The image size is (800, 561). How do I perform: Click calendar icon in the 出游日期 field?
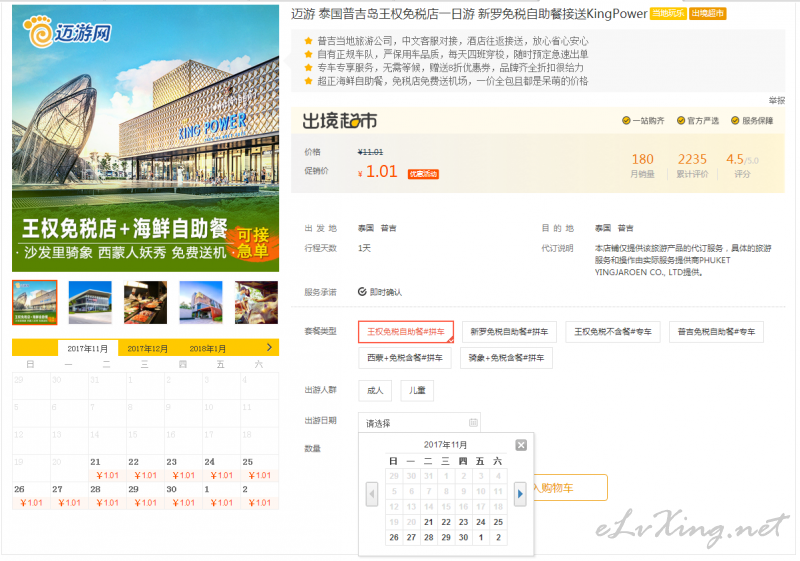click(473, 422)
